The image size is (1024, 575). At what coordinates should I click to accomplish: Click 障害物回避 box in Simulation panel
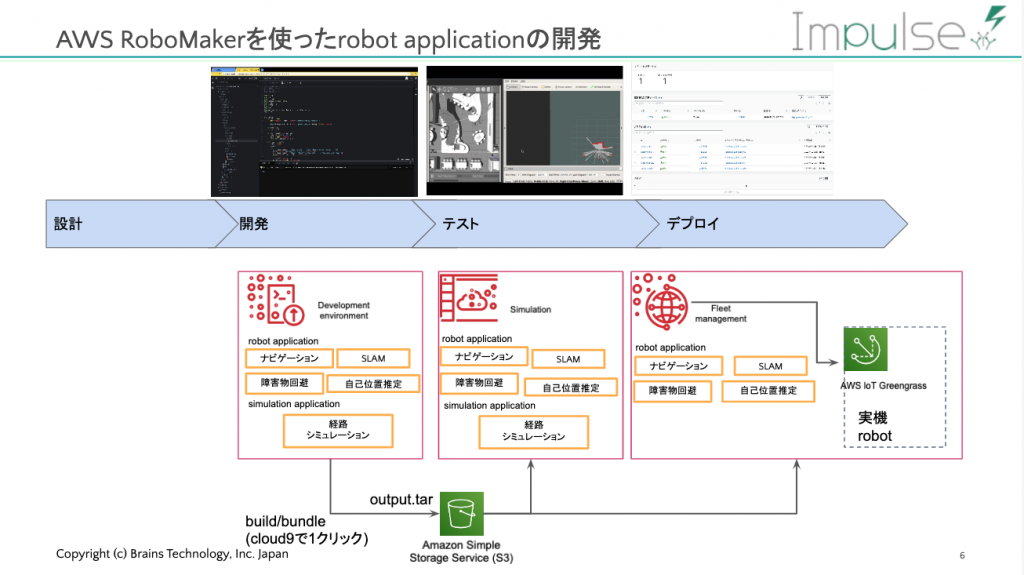coord(479,383)
